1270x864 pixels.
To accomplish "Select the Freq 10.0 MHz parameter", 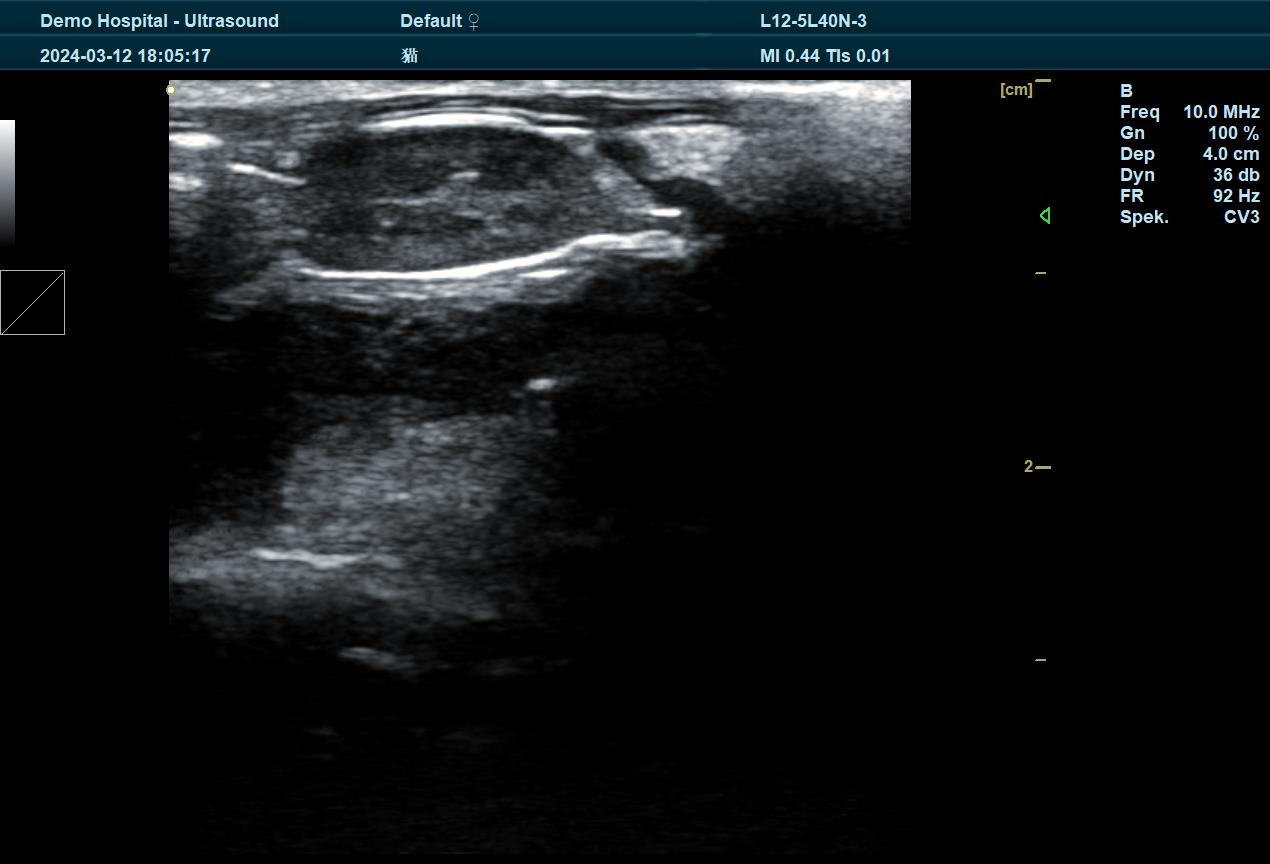I will 1189,112.
